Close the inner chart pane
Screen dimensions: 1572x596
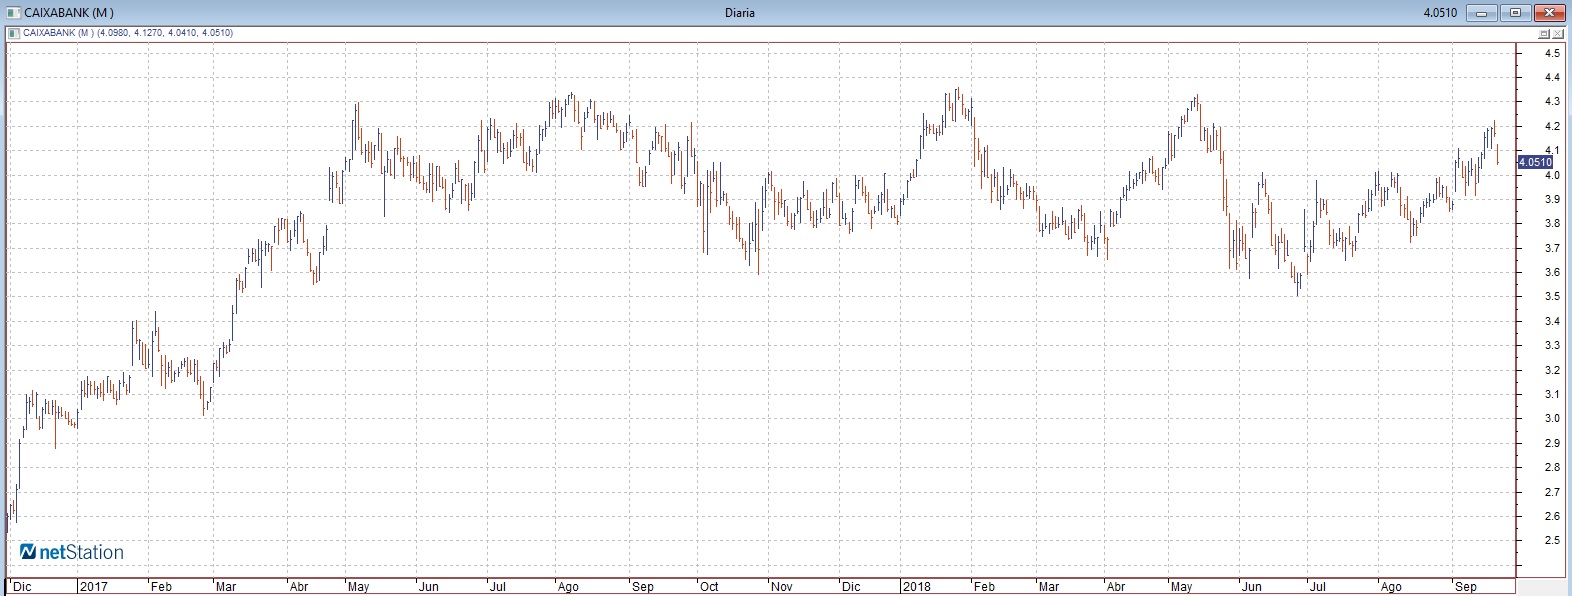click(1558, 34)
